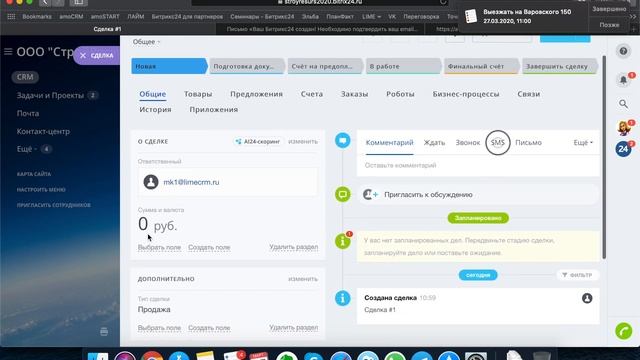The image size is (640, 360).
Task: Select the Звонок activity tab
Action: click(x=468, y=142)
